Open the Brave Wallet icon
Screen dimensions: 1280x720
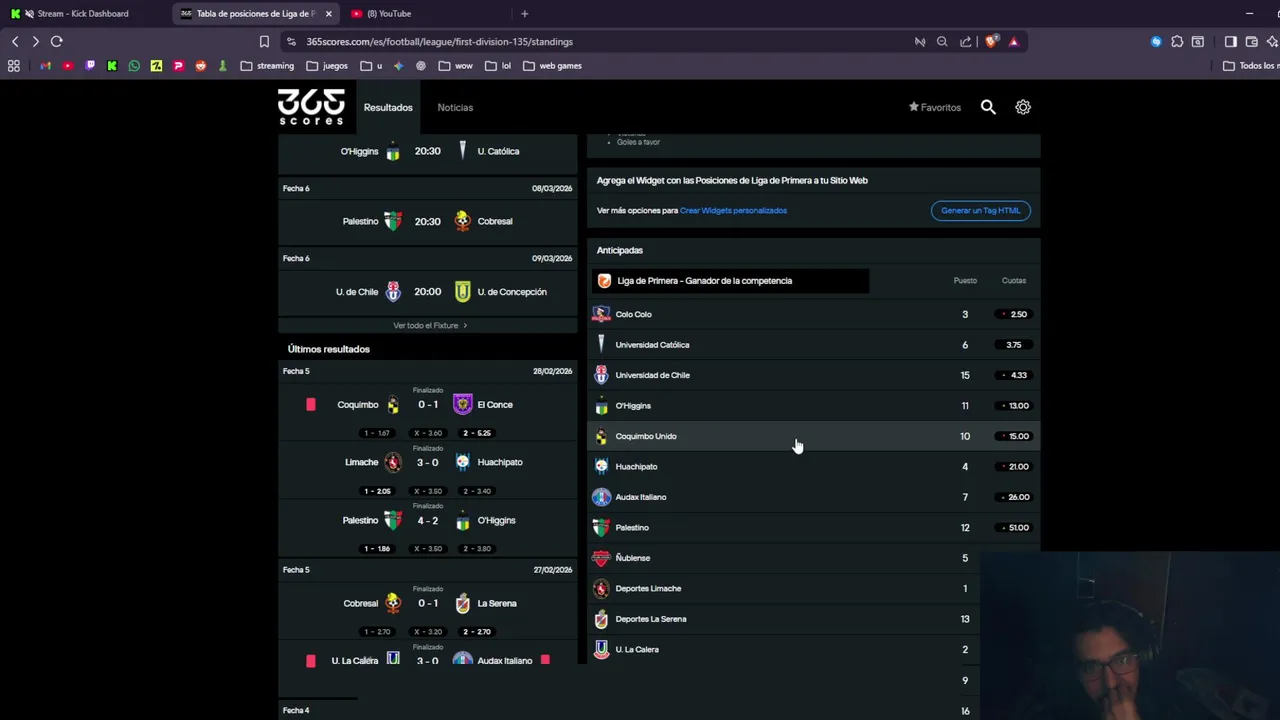1251,42
